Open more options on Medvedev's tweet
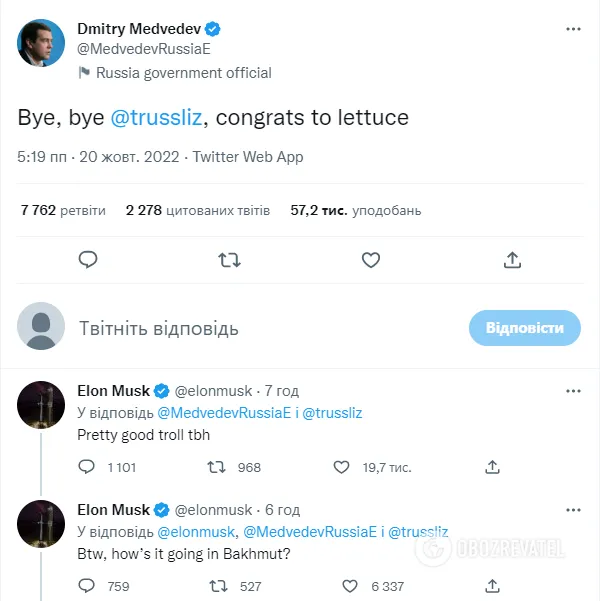600x601 pixels. click(573, 30)
